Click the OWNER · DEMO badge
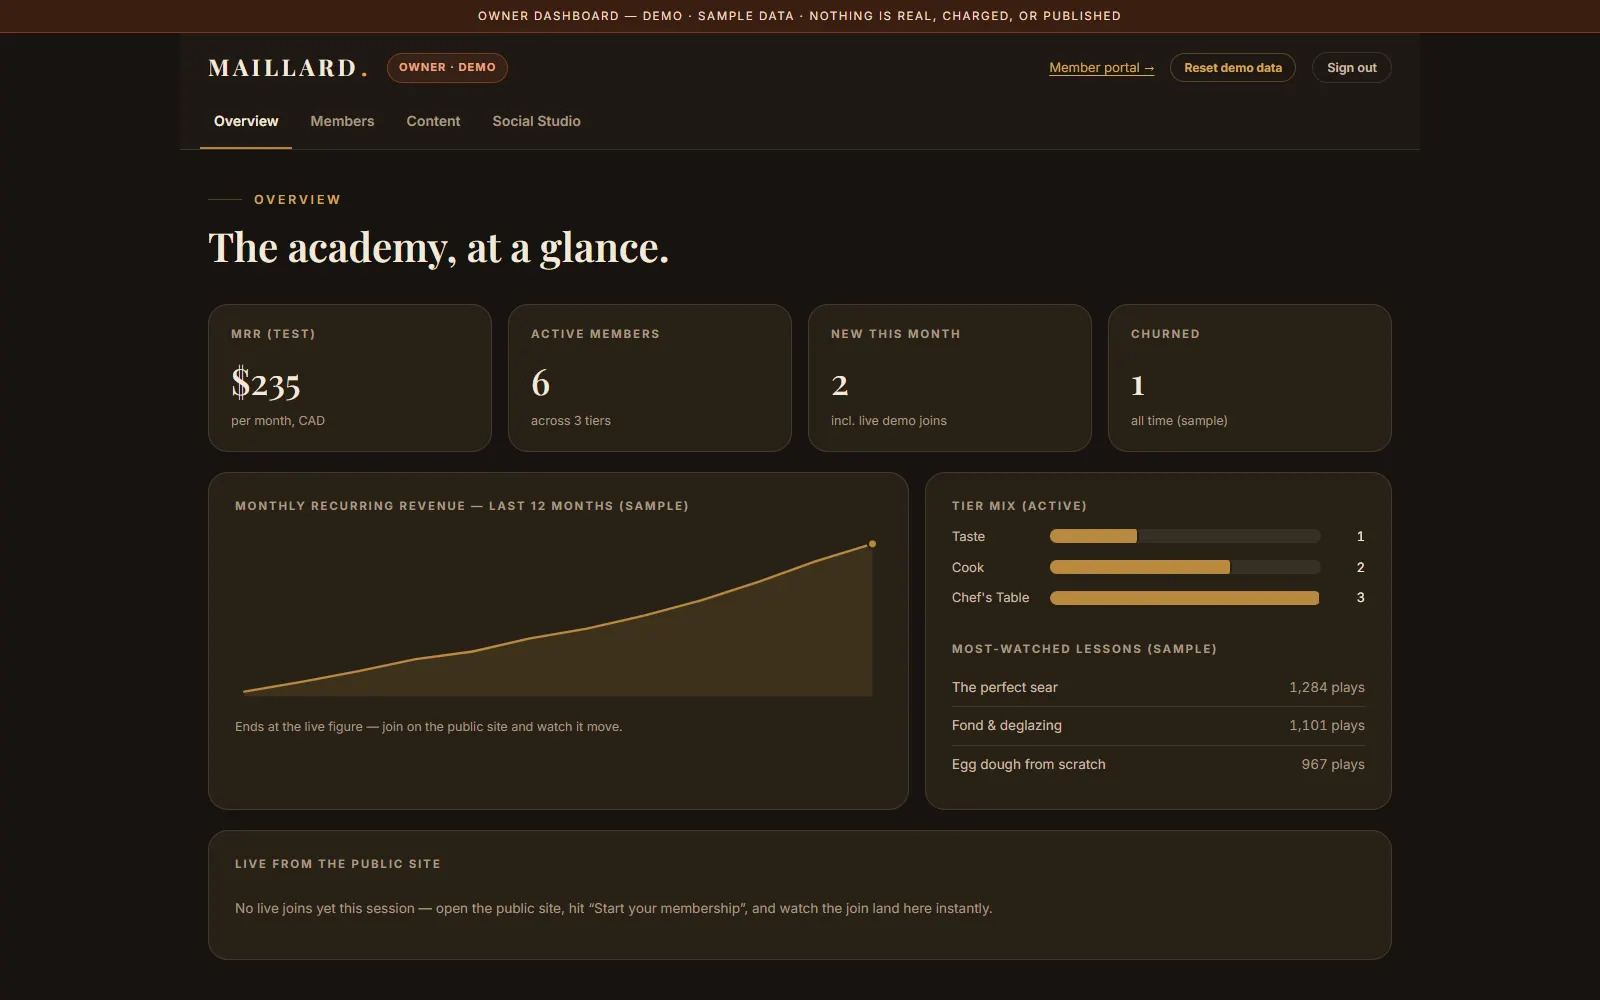1600x1000 pixels. [x=447, y=68]
